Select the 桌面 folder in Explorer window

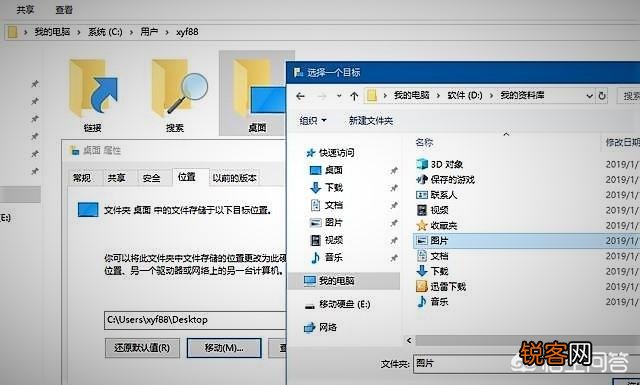click(x=257, y=93)
